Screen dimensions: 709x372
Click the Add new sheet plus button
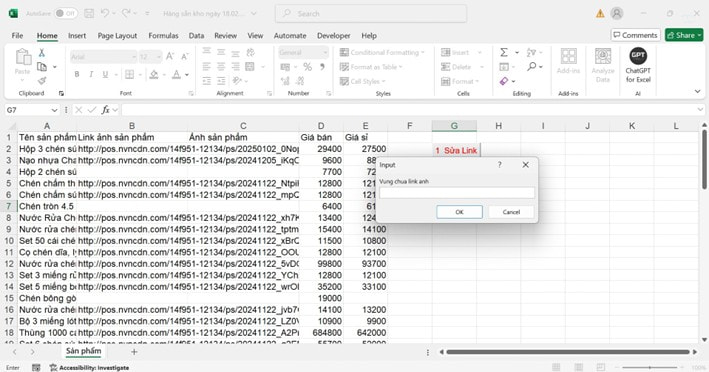tap(134, 351)
